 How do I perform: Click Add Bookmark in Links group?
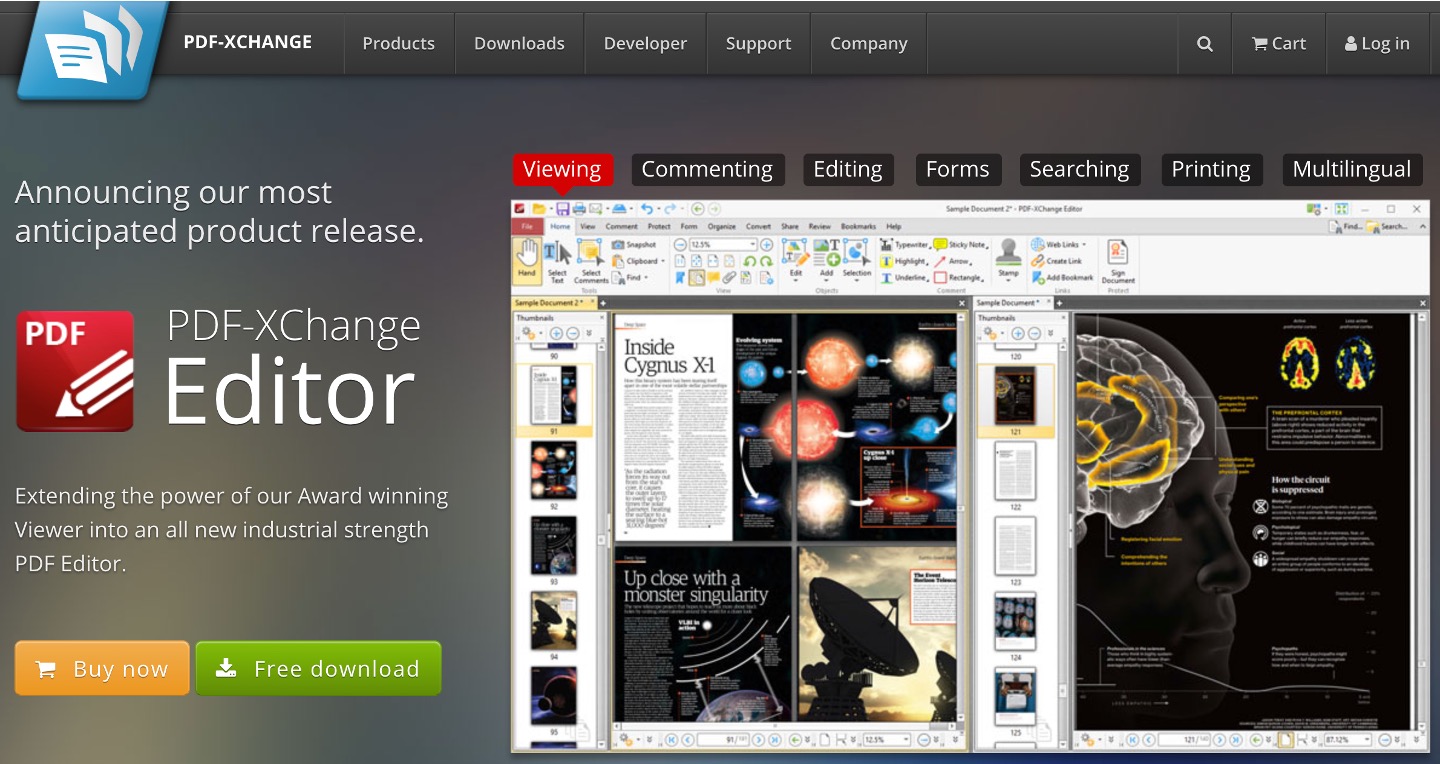(1063, 277)
